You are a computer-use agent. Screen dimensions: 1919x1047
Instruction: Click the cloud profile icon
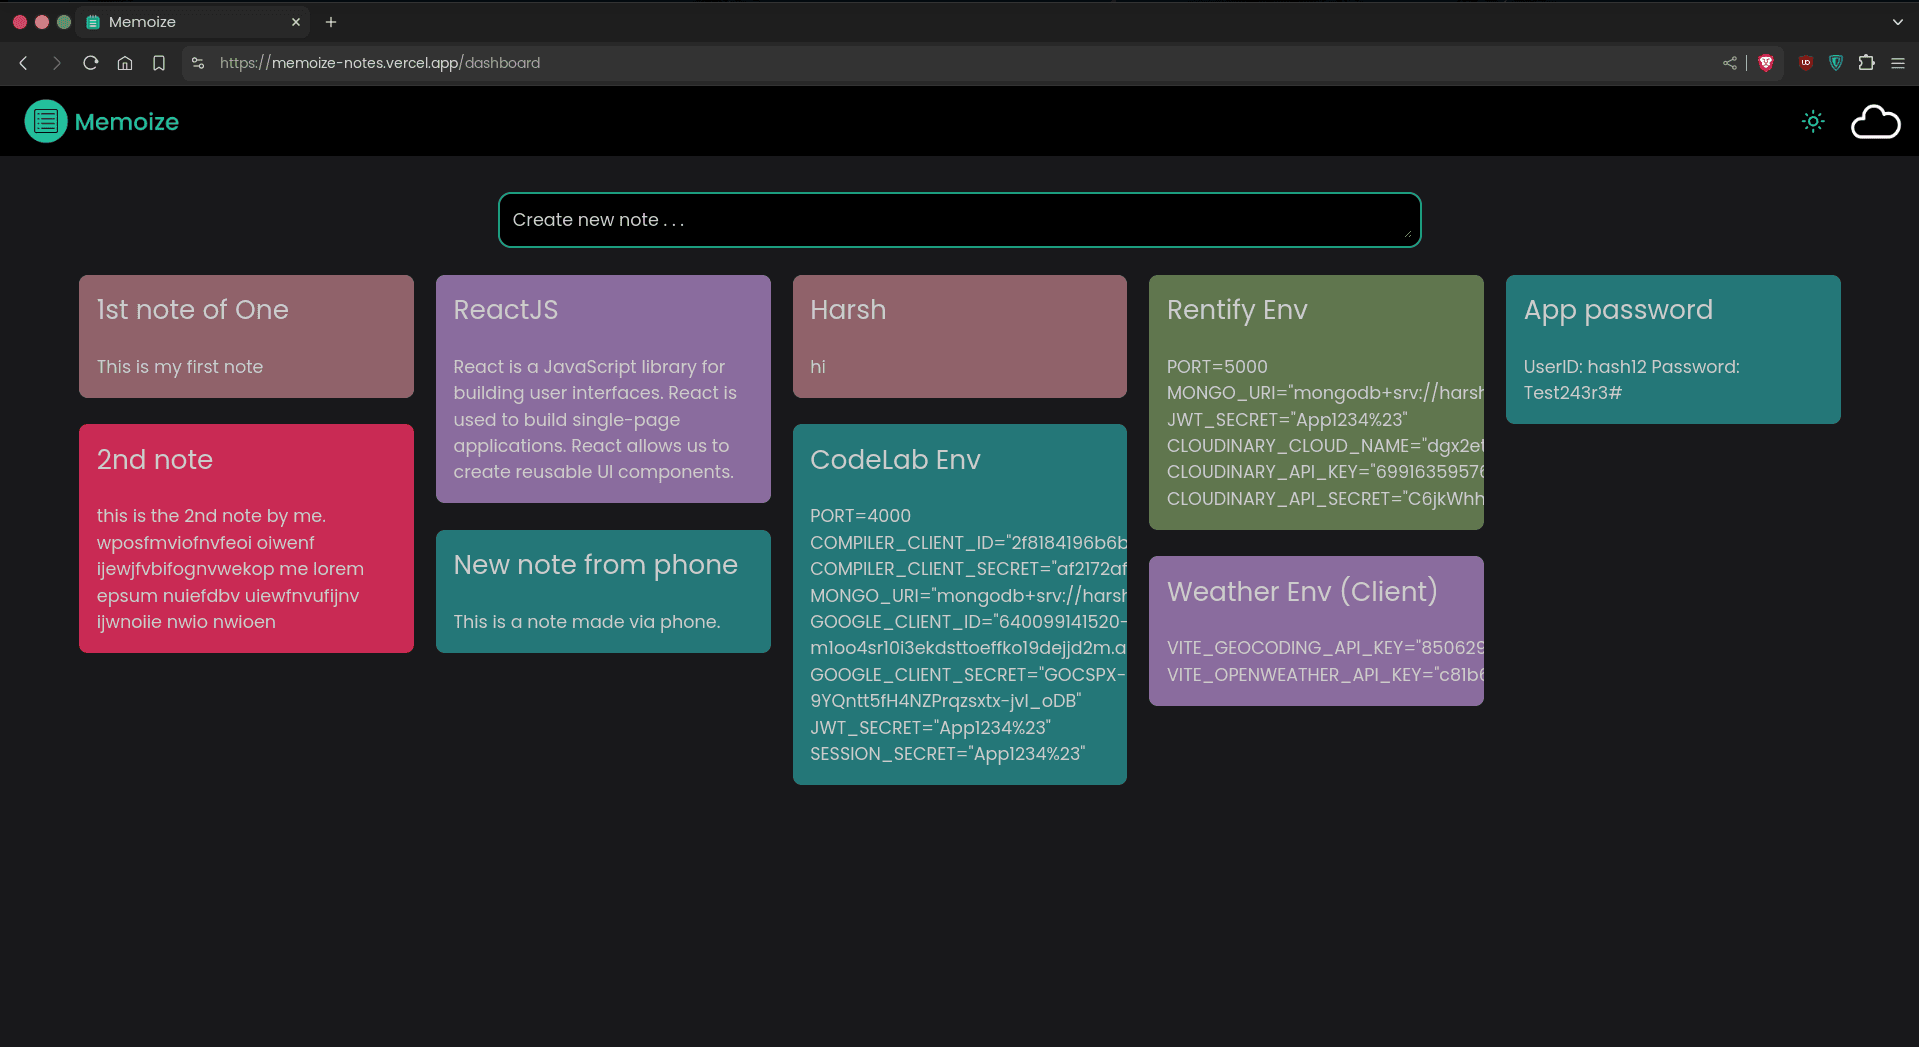[1875, 122]
